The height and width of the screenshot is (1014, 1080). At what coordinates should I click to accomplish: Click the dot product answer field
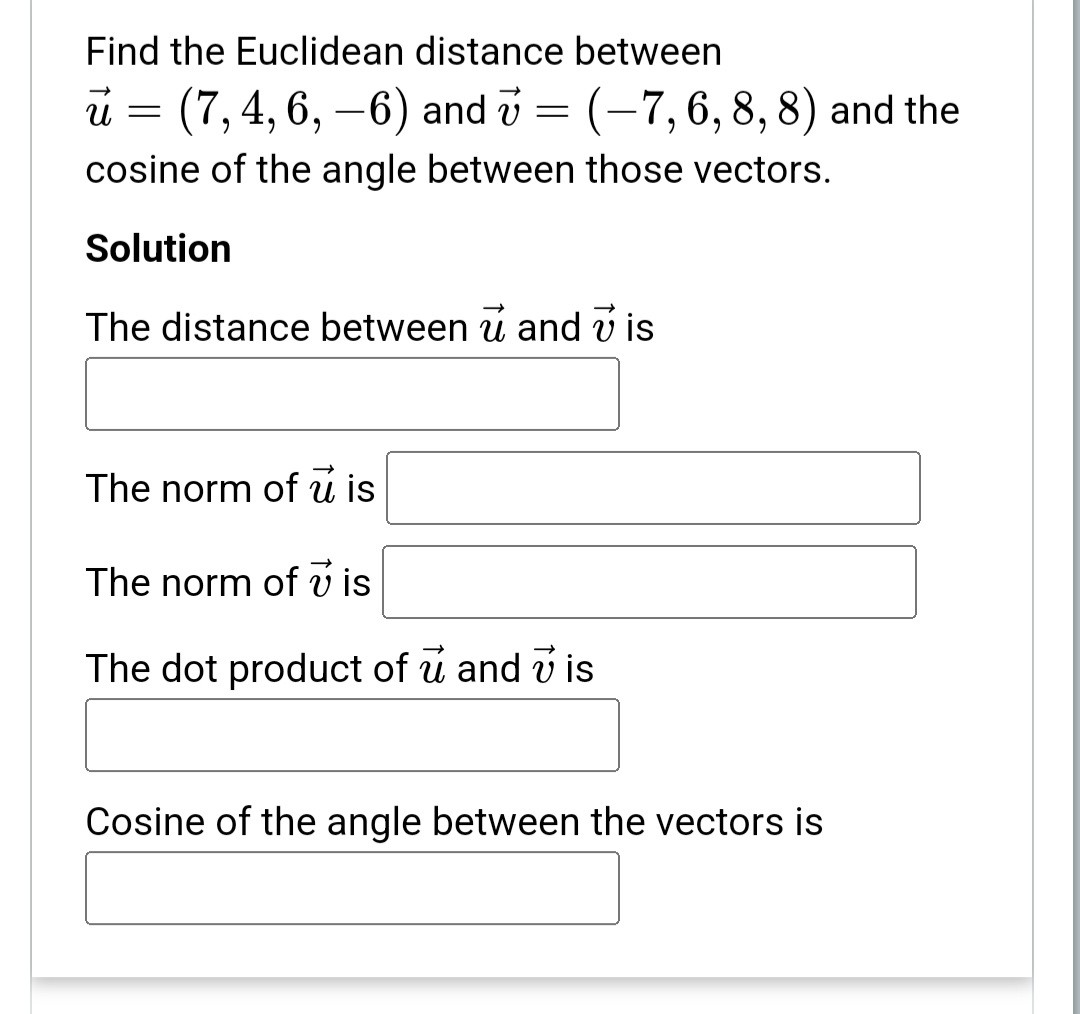(352, 735)
